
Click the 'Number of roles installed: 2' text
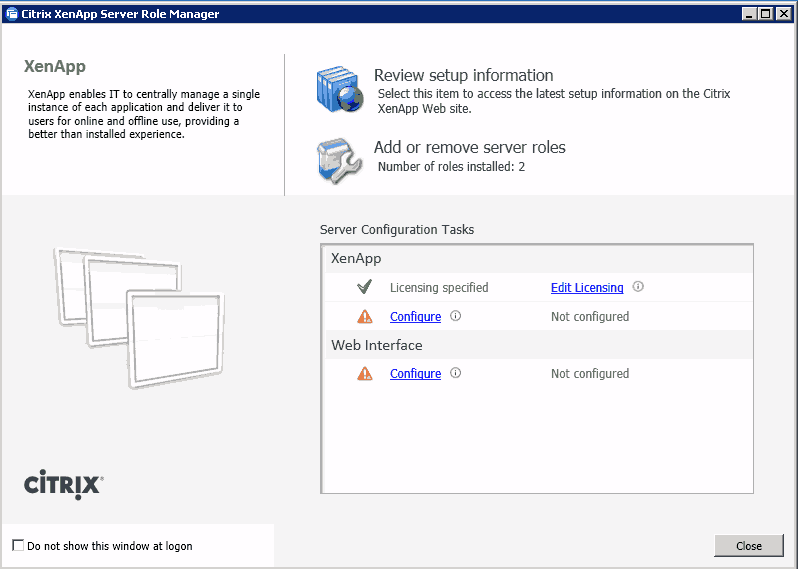tap(451, 166)
